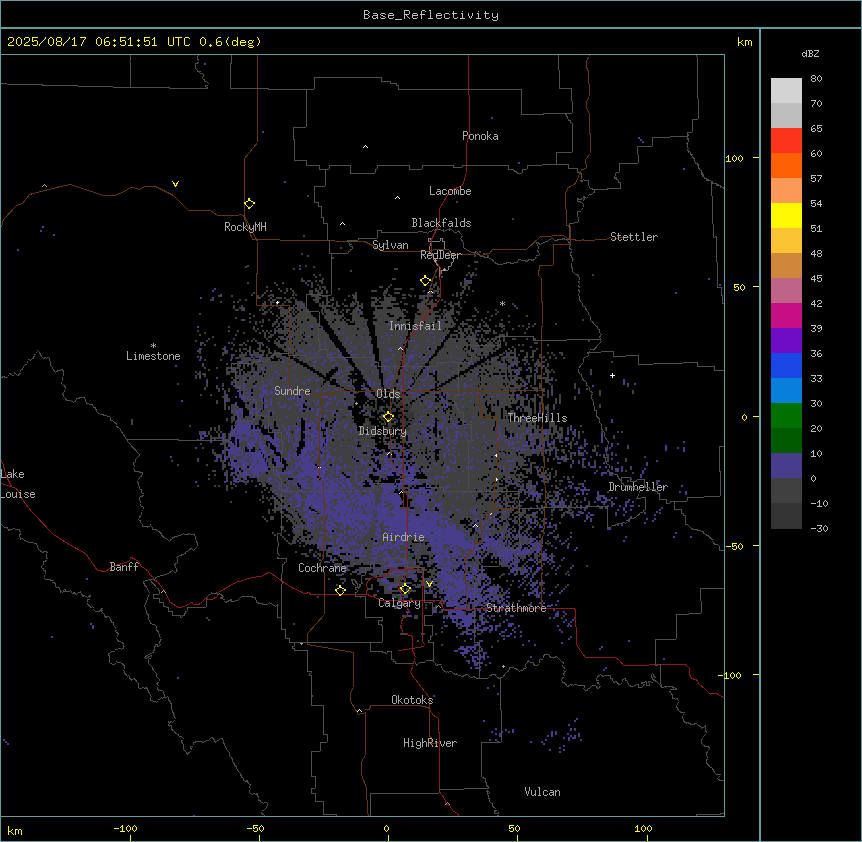Click the RedDeer city label
Viewport: 862px width, 842px height.
[x=440, y=255]
